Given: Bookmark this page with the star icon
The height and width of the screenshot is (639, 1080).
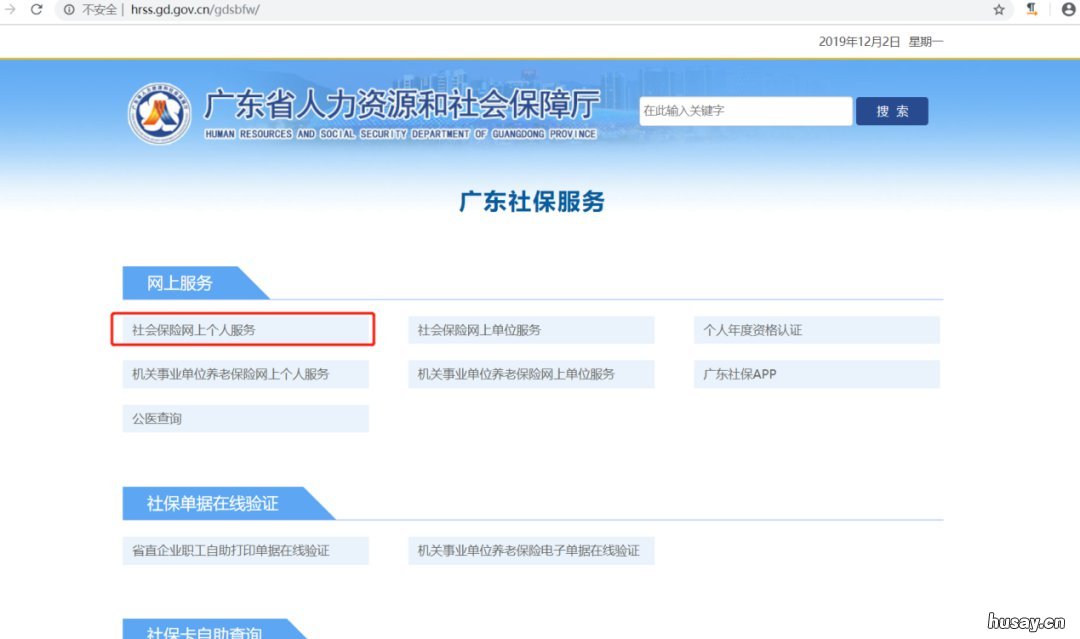Looking at the screenshot, I should pyautogui.click(x=999, y=10).
